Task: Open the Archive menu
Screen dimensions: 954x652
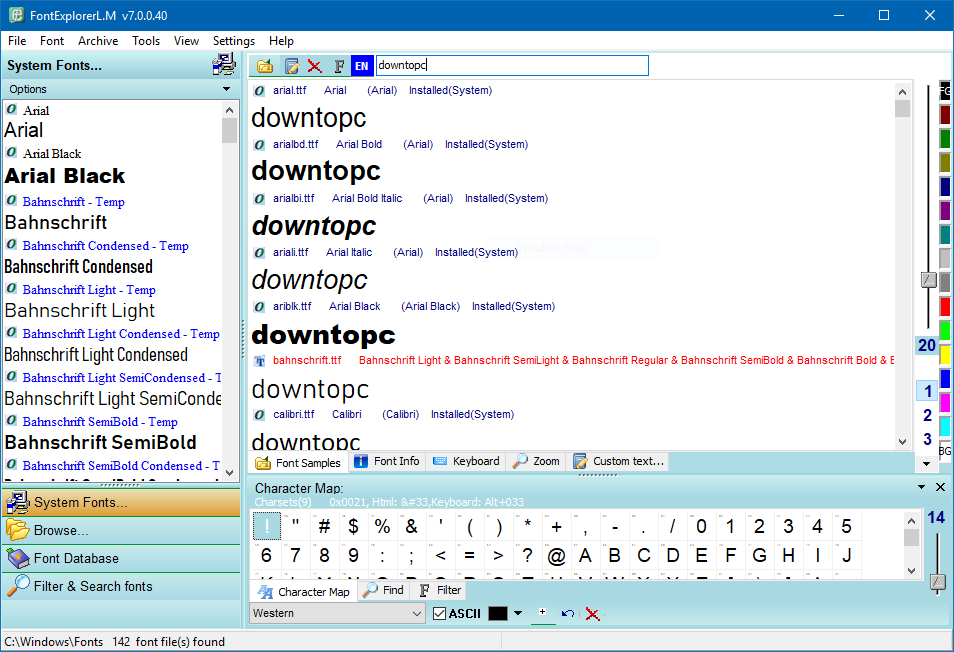Action: [x=98, y=41]
